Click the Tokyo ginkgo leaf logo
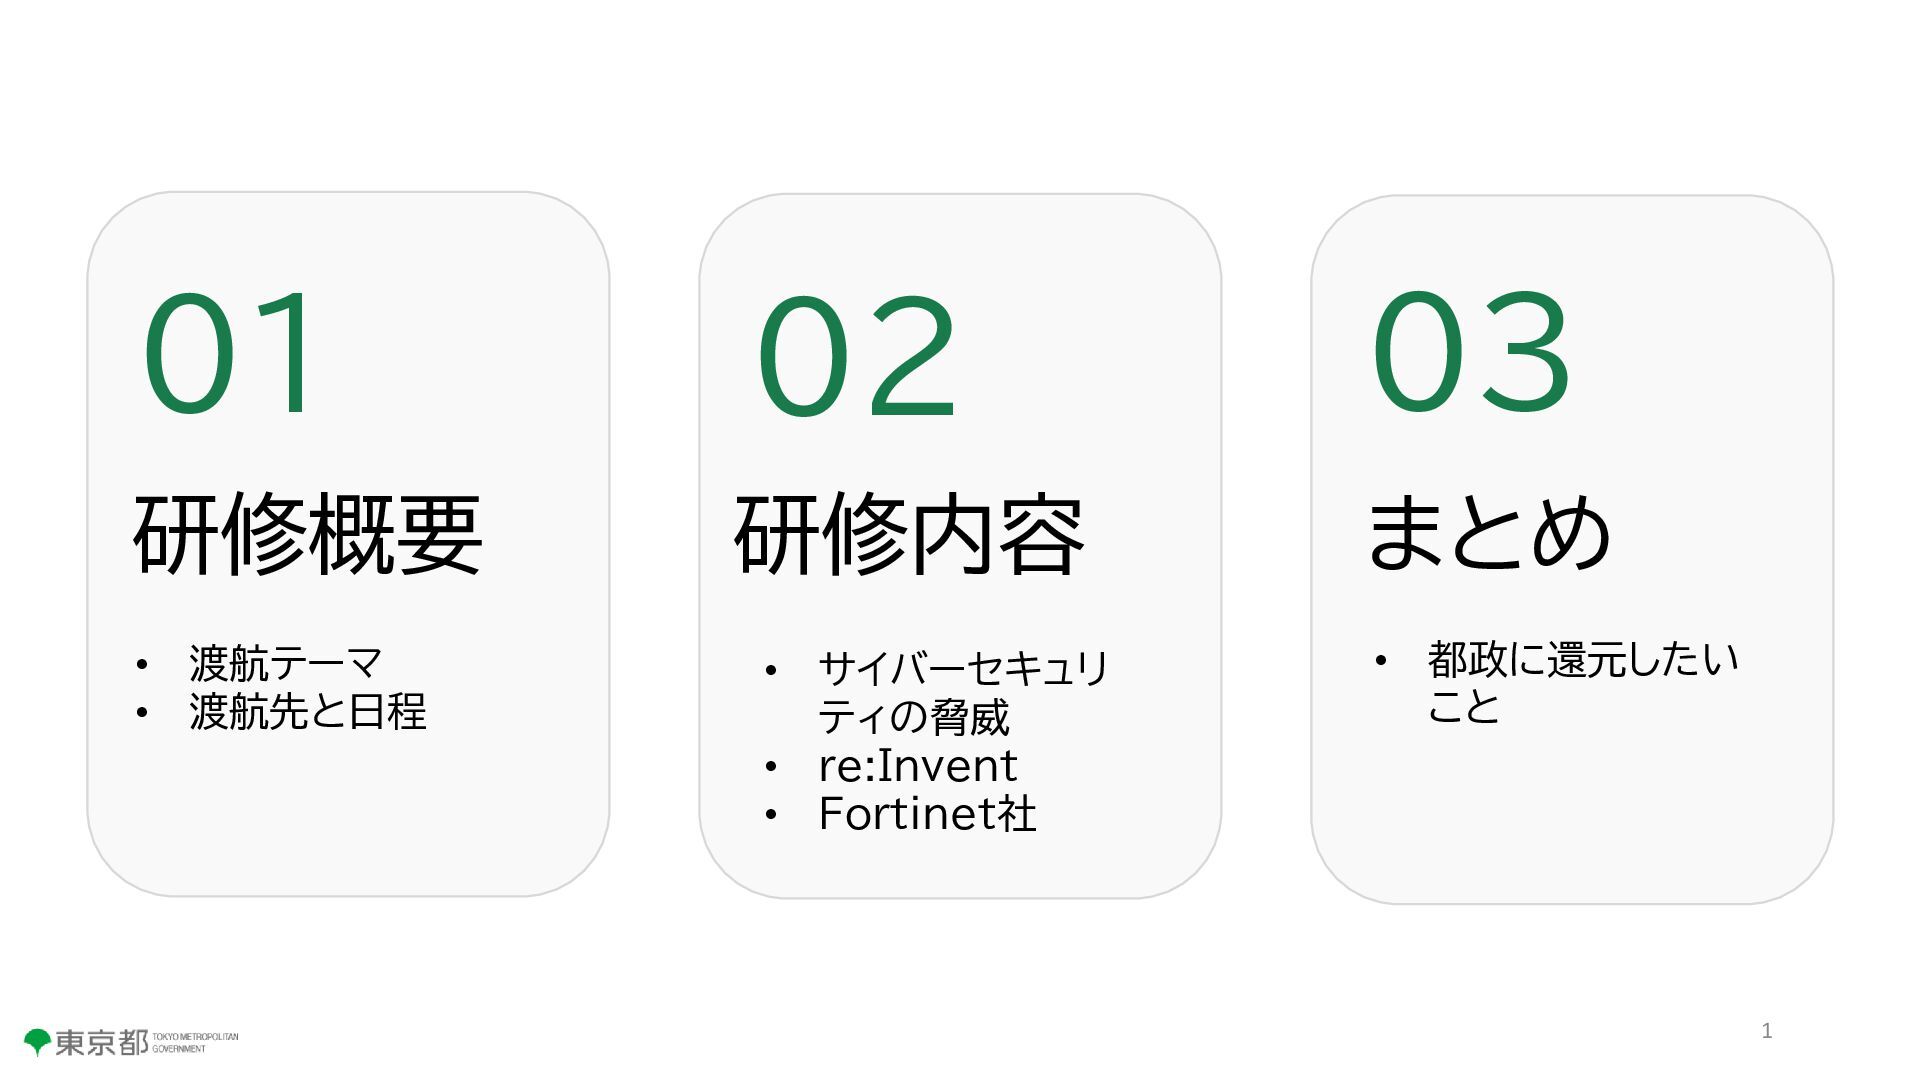The image size is (1920, 1080). click(37, 1042)
